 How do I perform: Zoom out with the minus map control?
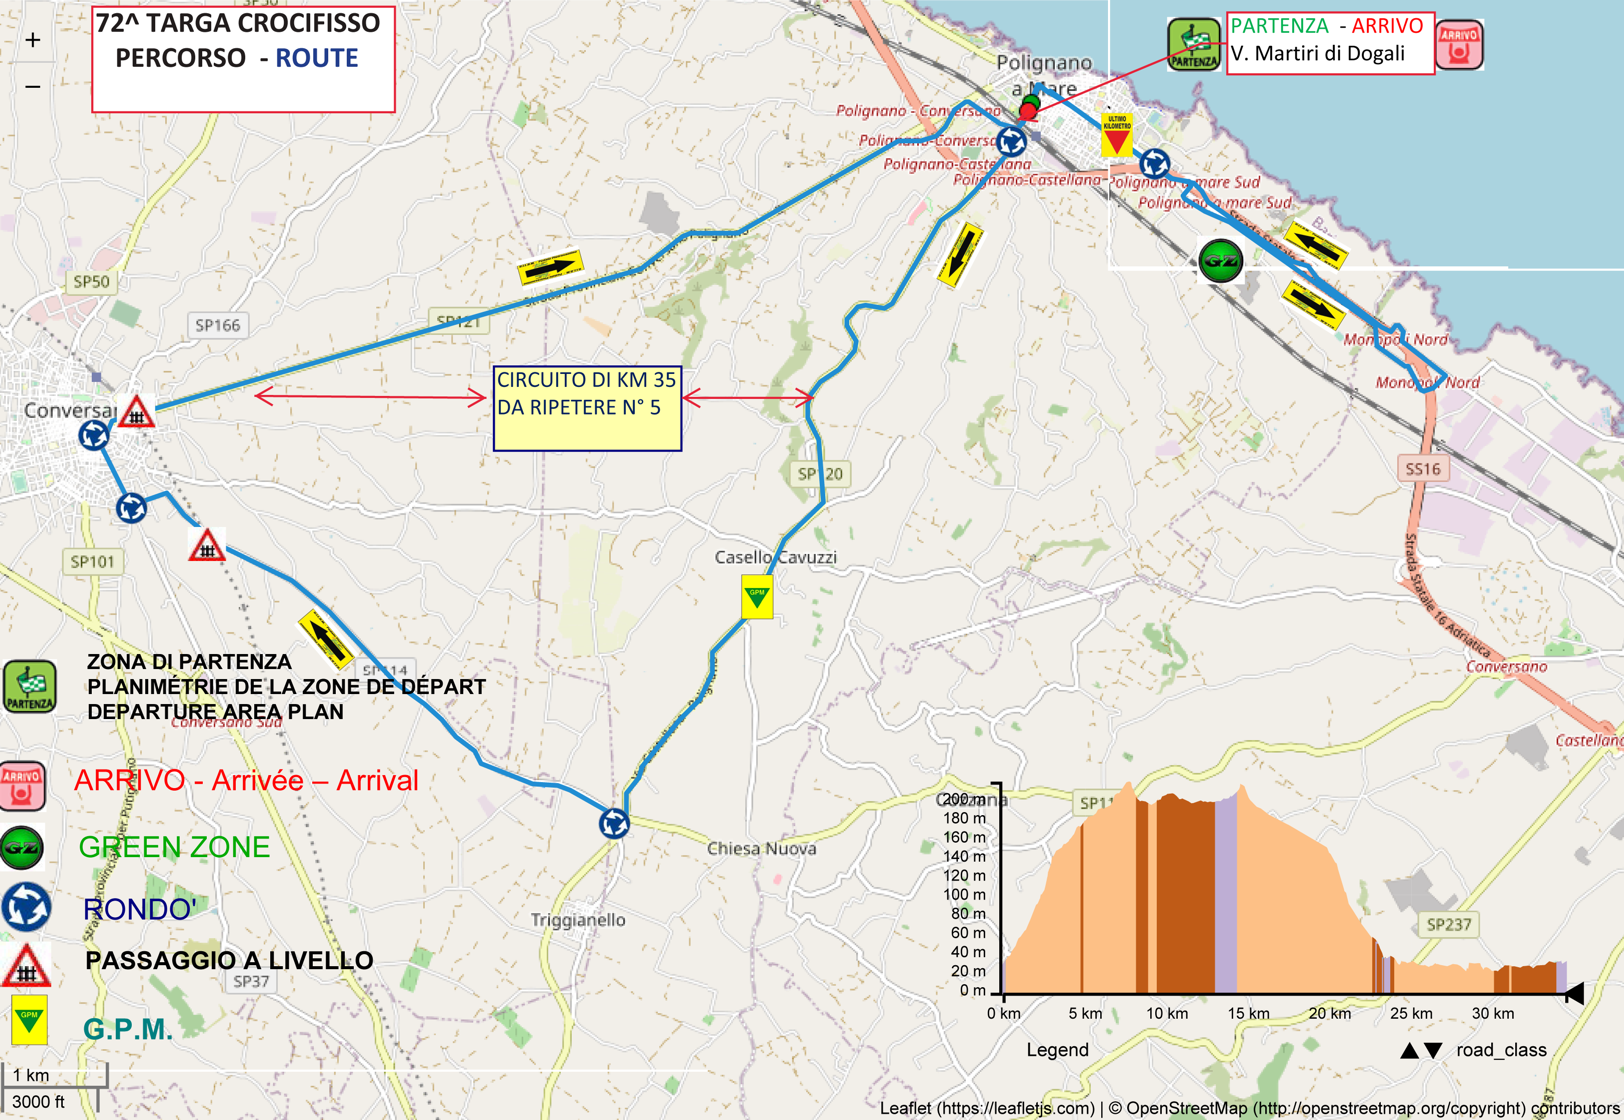click(x=33, y=87)
